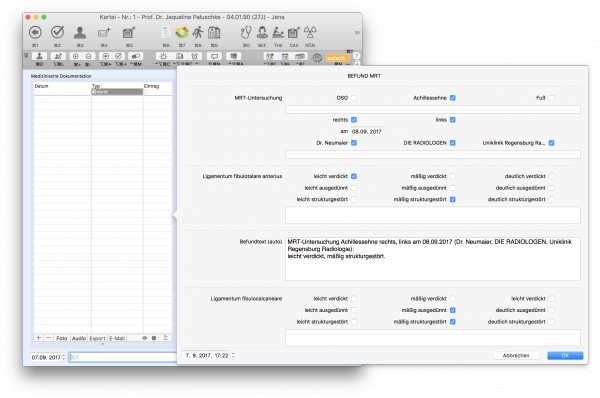Click the blue help question mark icon
The image size is (600, 398).
click(356, 55)
